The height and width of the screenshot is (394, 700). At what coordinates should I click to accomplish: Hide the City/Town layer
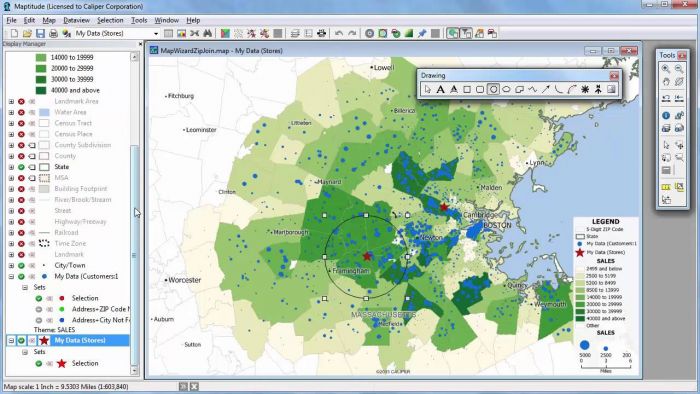tap(21, 265)
